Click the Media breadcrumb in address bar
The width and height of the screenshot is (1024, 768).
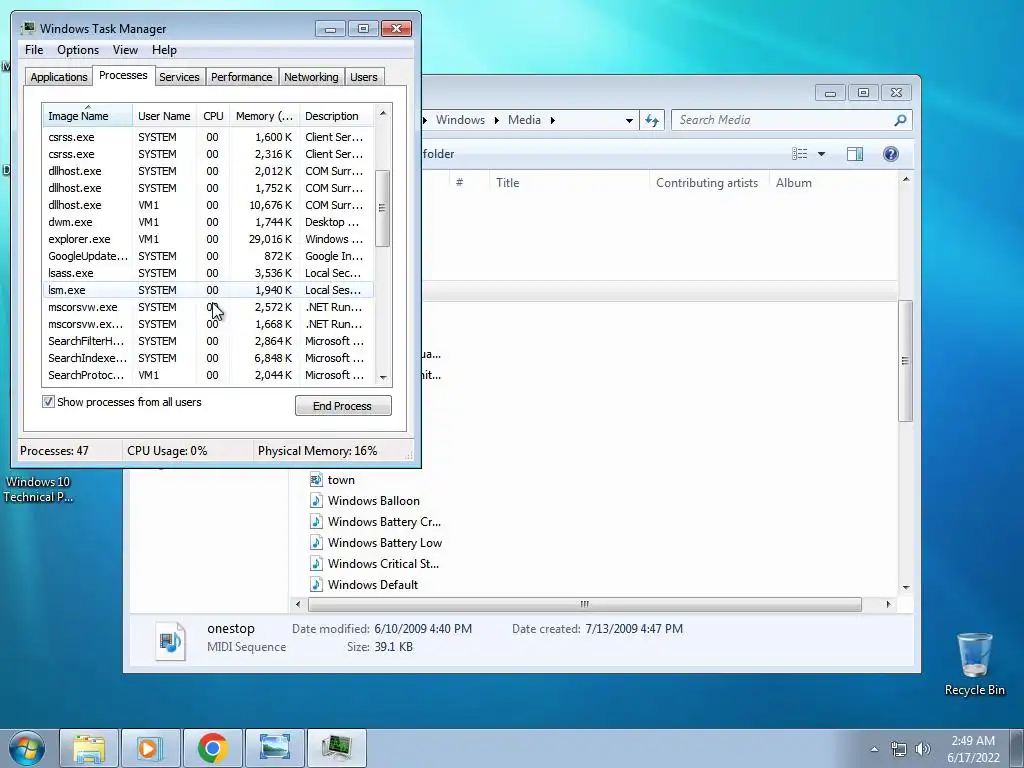(x=524, y=120)
